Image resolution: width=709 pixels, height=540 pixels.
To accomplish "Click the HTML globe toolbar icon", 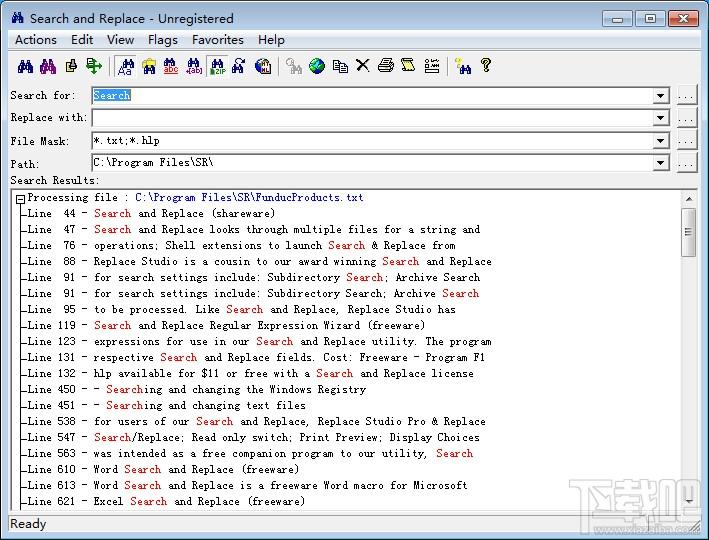I will (x=263, y=66).
